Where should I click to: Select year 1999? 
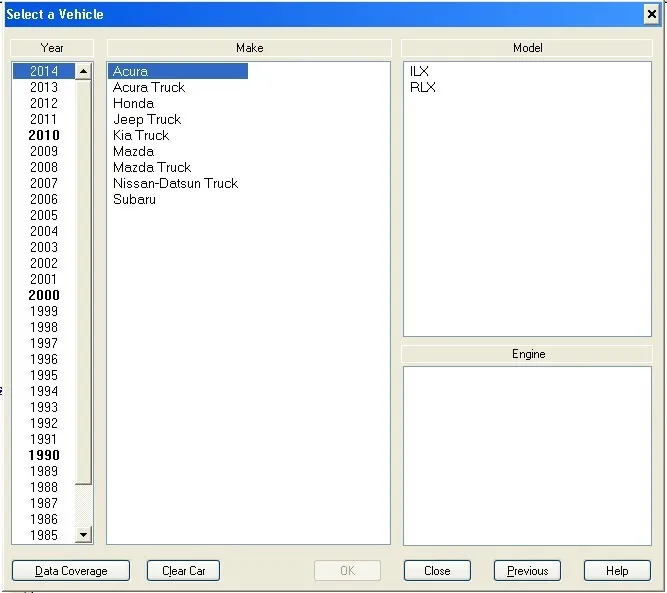coord(44,311)
